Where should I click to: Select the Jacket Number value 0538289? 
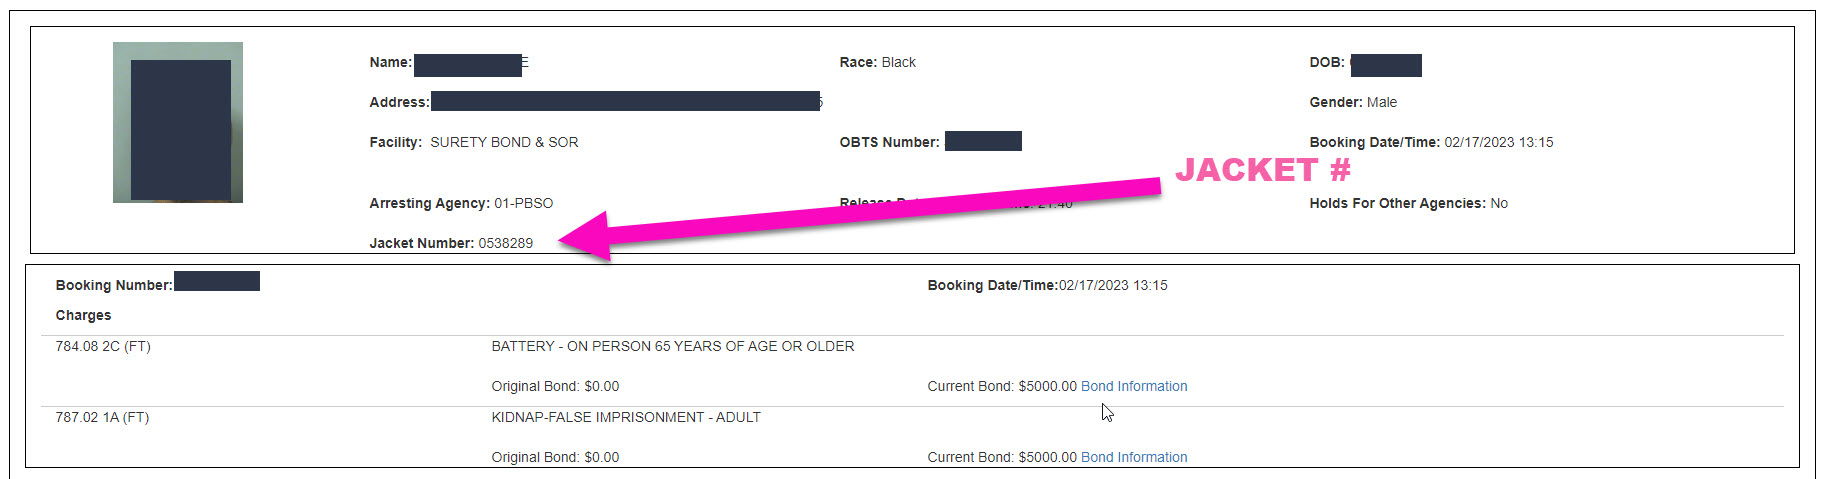(x=505, y=243)
